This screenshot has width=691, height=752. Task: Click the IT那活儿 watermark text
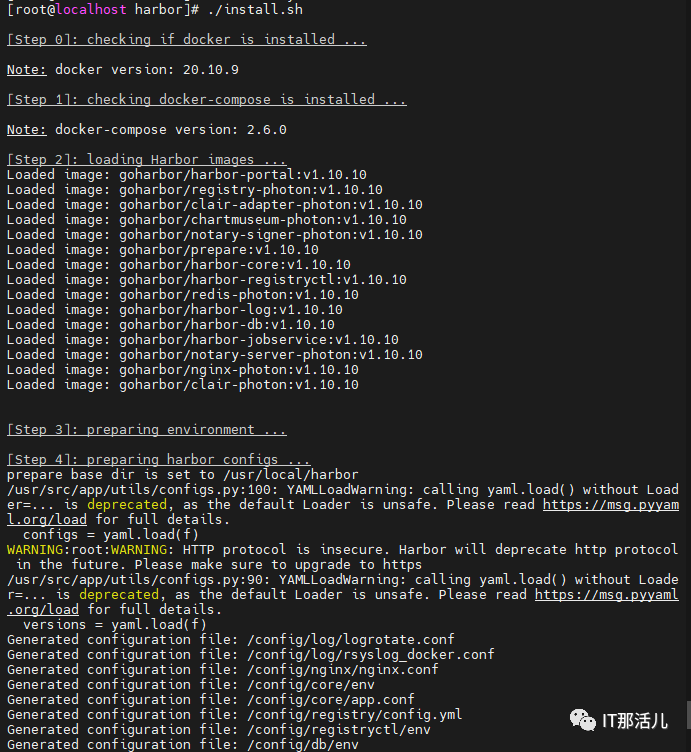[635, 721]
